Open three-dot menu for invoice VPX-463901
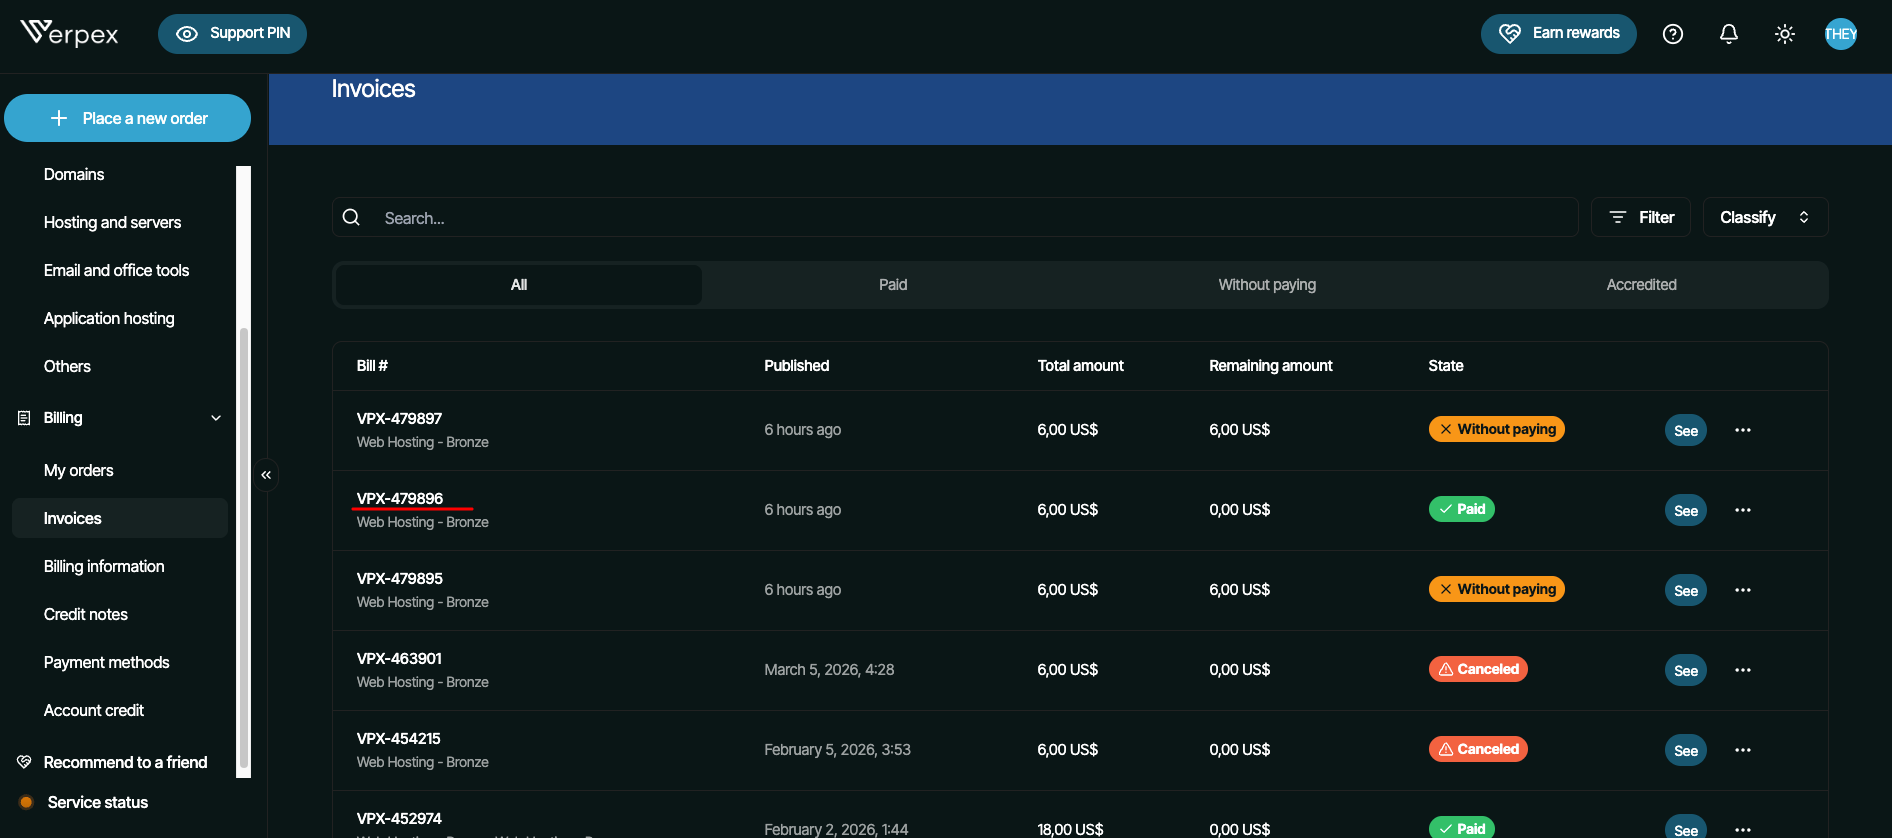The image size is (1892, 838). 1742,670
